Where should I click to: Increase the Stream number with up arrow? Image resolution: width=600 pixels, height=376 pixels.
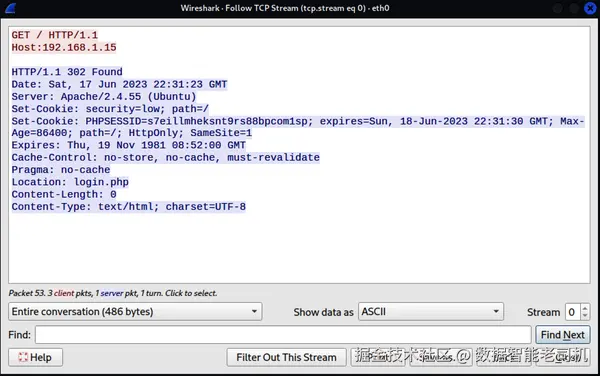pyautogui.click(x=585, y=308)
